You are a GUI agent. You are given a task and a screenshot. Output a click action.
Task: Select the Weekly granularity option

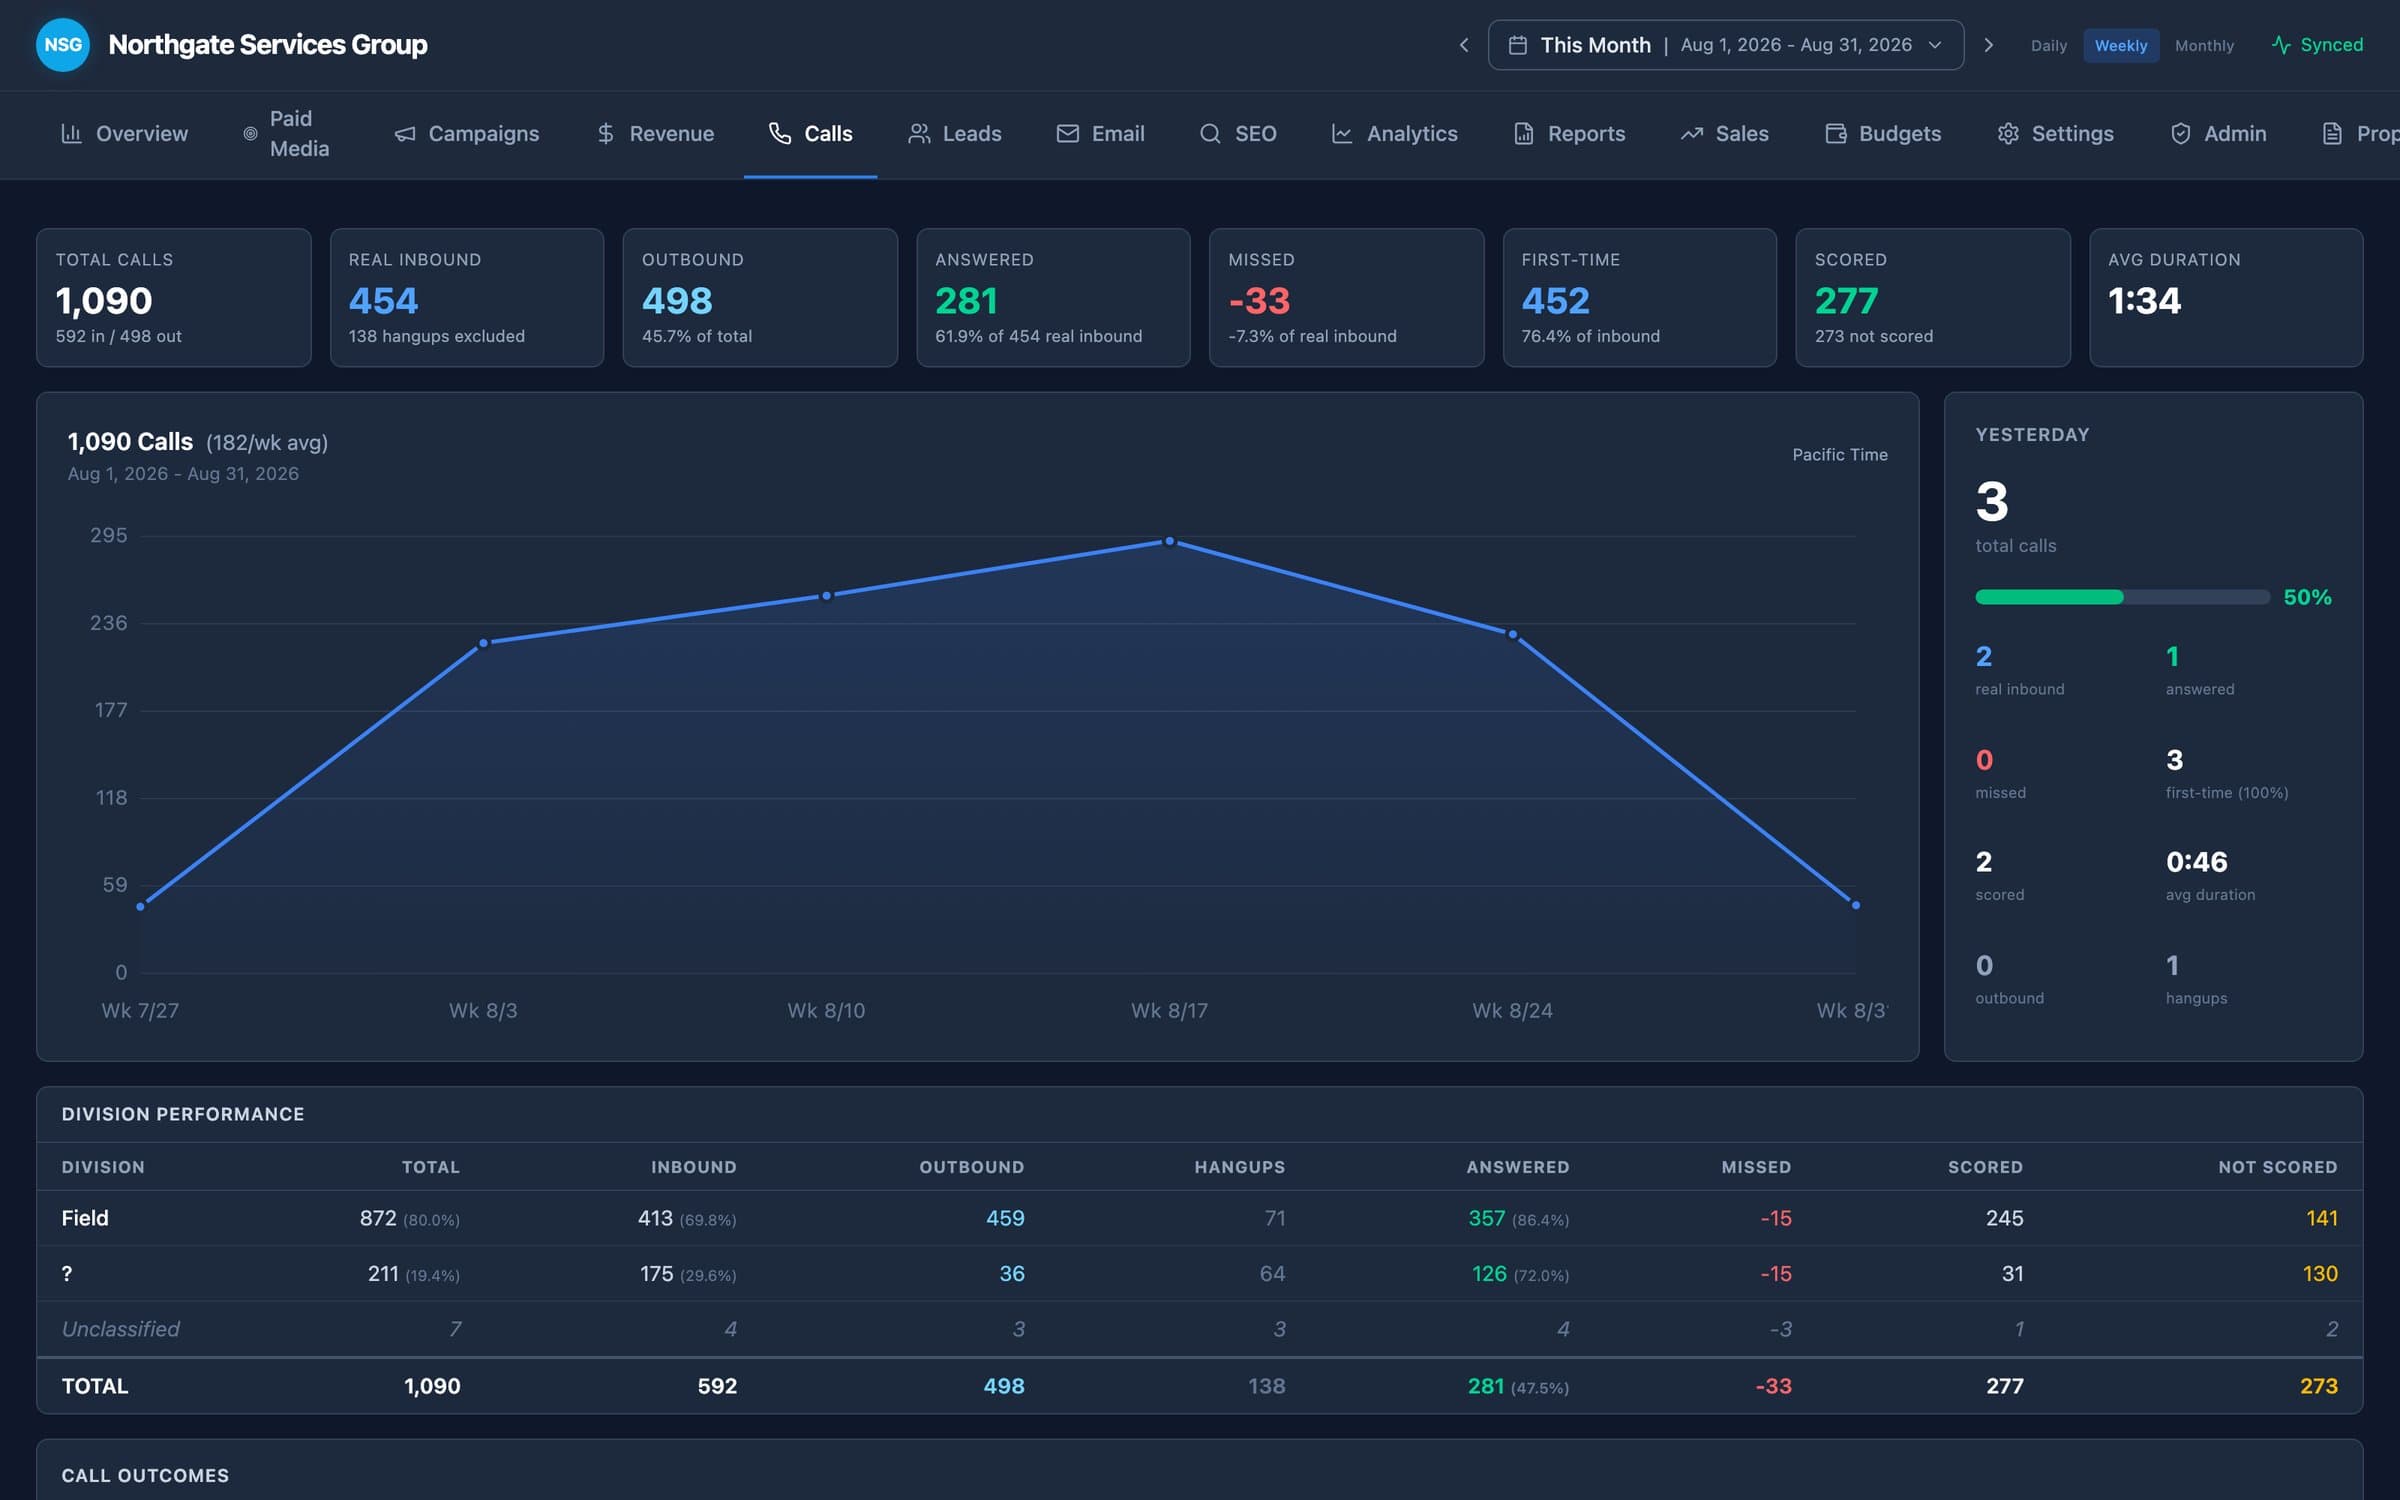pyautogui.click(x=2120, y=46)
